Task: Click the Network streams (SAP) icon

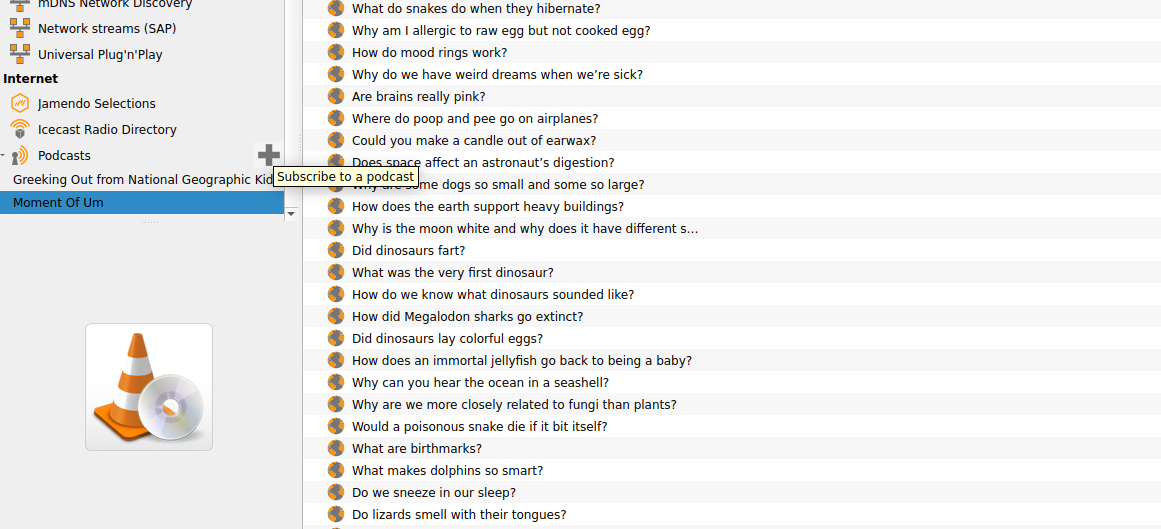Action: [20, 29]
